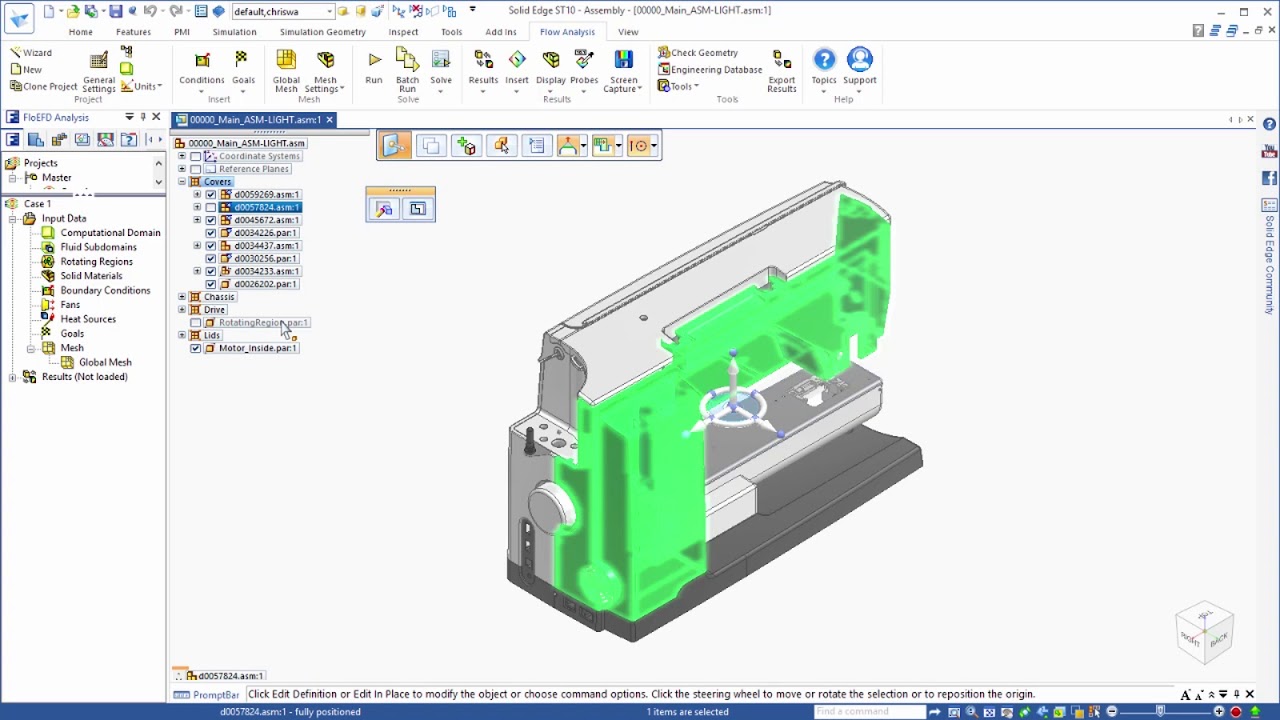Click Clone Project
Screen dimensions: 1280x720
[43, 86]
